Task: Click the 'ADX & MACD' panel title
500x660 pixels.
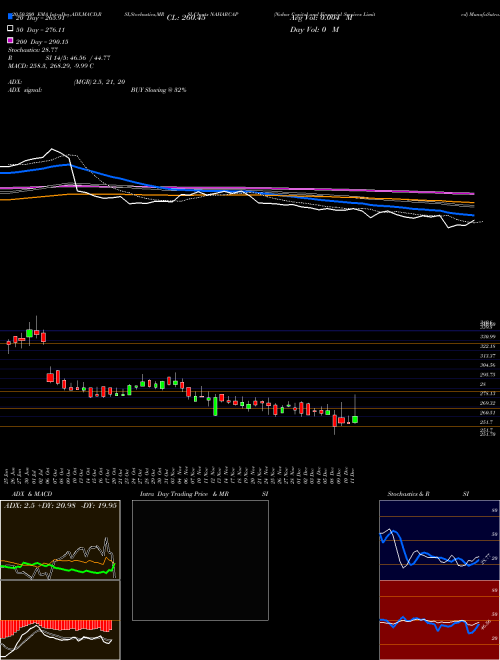Action: click(32, 494)
